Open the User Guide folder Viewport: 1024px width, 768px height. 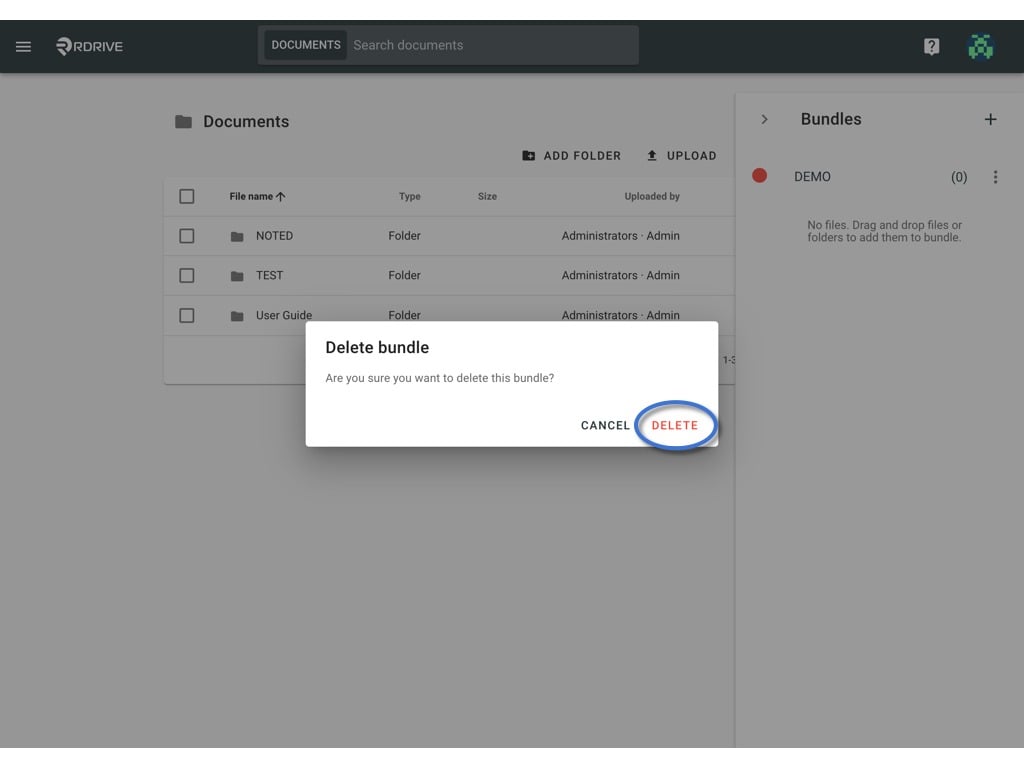pyautogui.click(x=284, y=315)
